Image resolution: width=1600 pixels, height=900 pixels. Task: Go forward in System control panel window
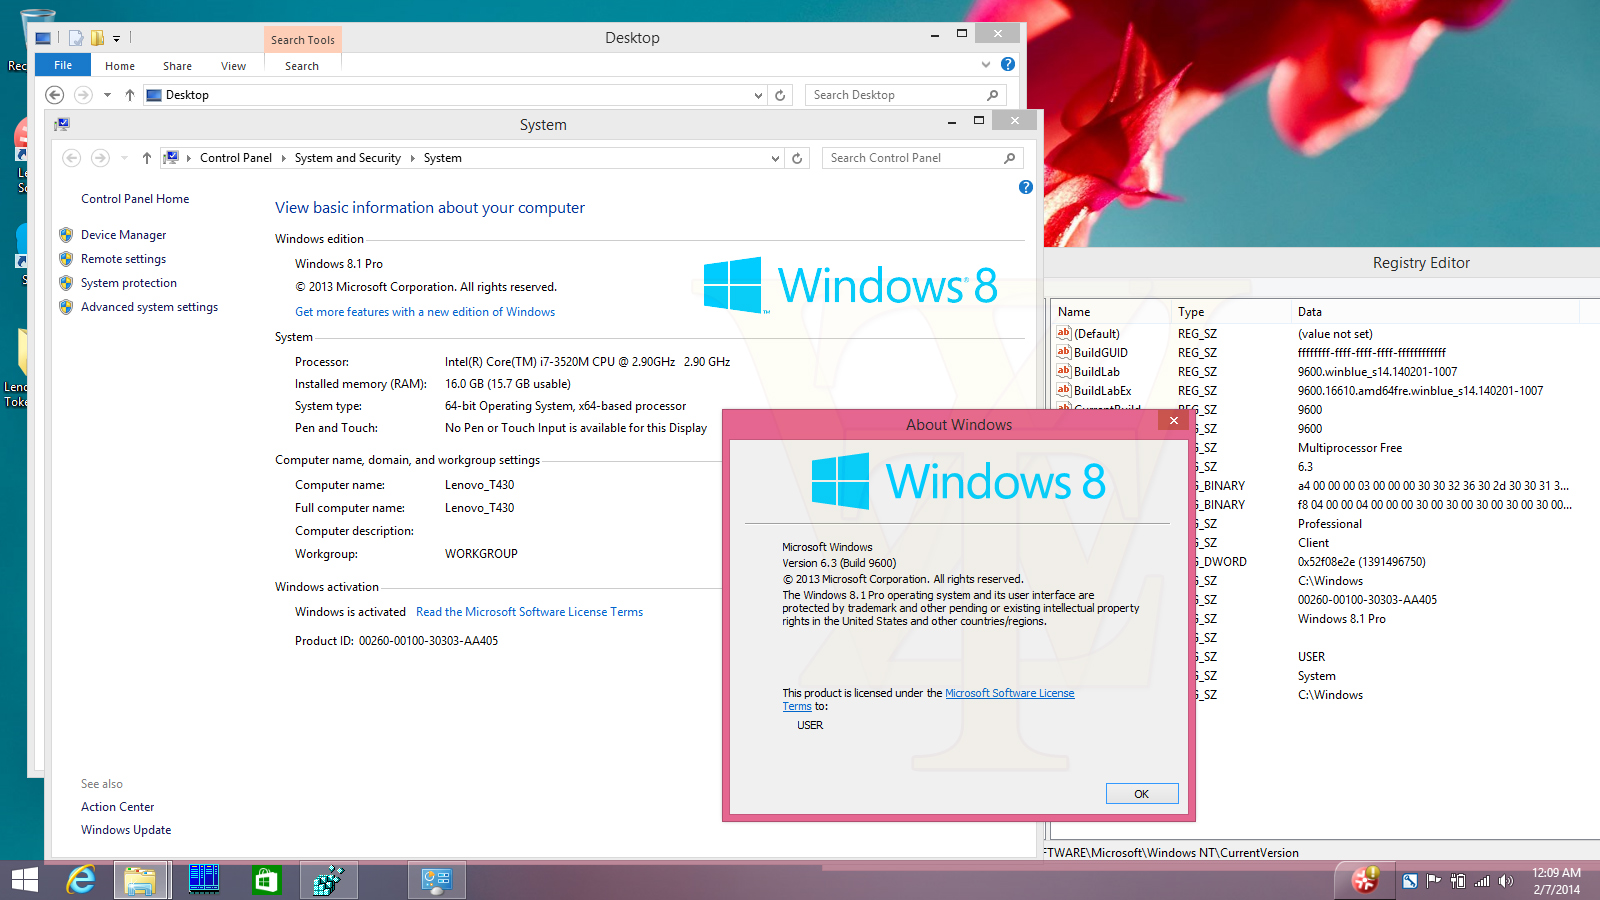point(100,158)
